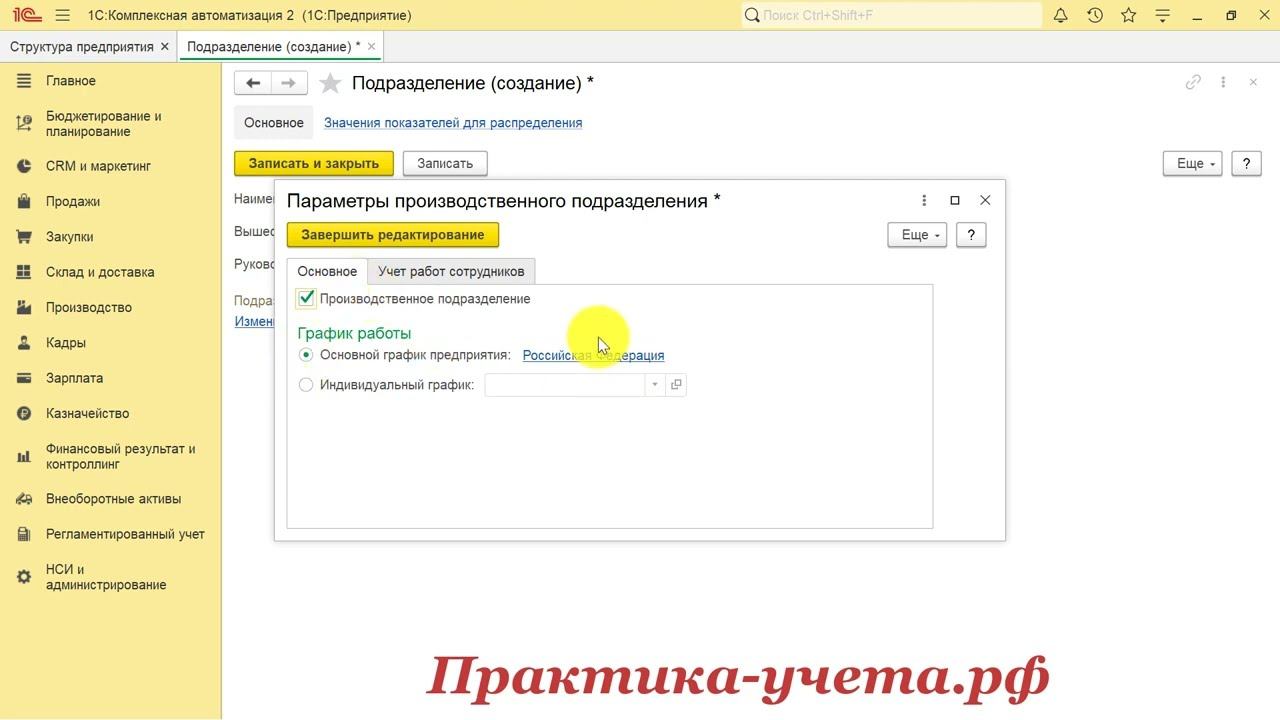Select Индивидуальный график radio button
Viewport: 1280px width, 720px height.
(x=306, y=385)
